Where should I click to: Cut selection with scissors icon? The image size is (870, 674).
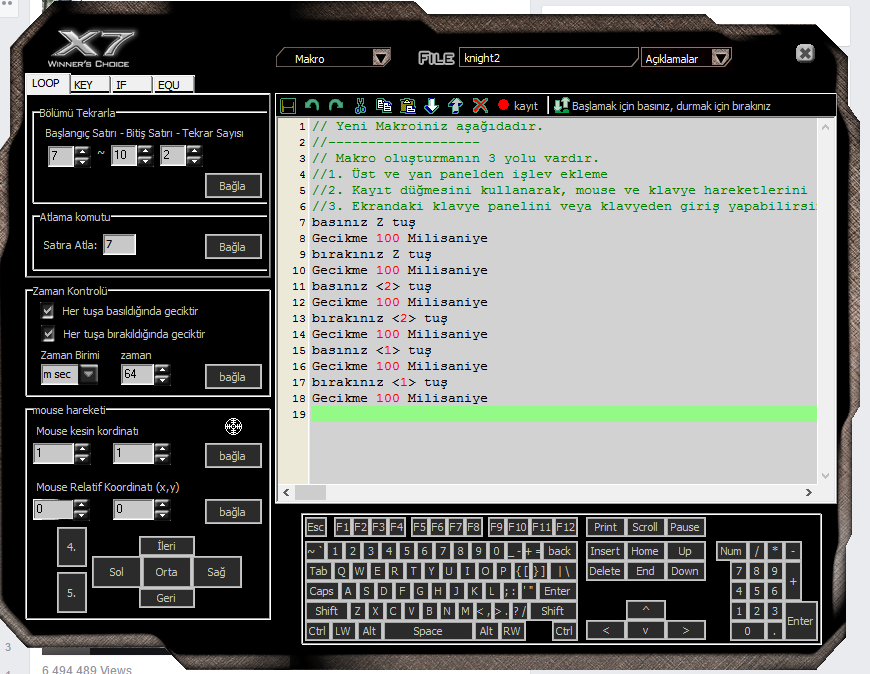click(360, 105)
